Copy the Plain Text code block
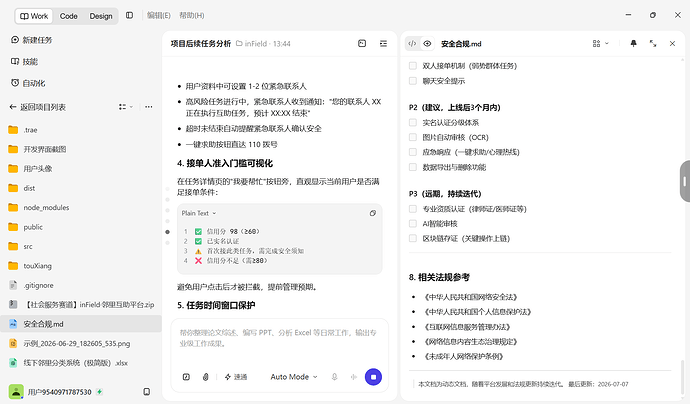This screenshot has height=404, width=690. 373,213
